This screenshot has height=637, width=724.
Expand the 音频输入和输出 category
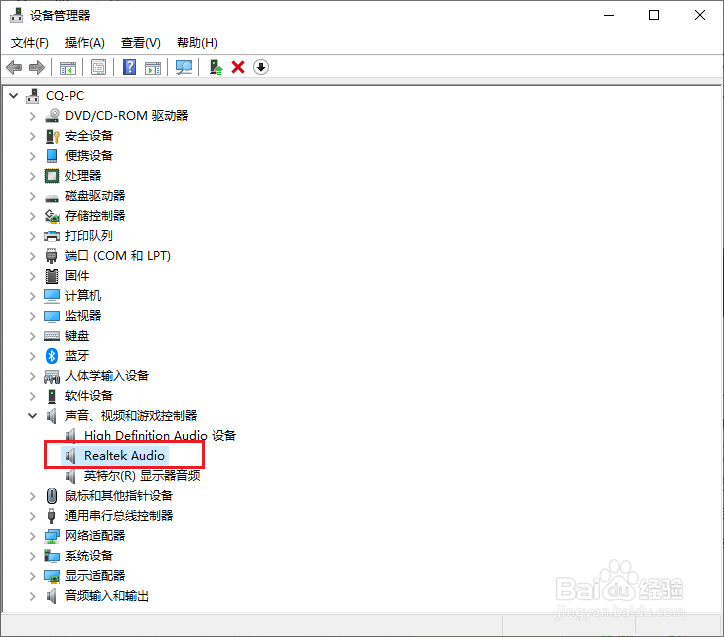tap(32, 596)
